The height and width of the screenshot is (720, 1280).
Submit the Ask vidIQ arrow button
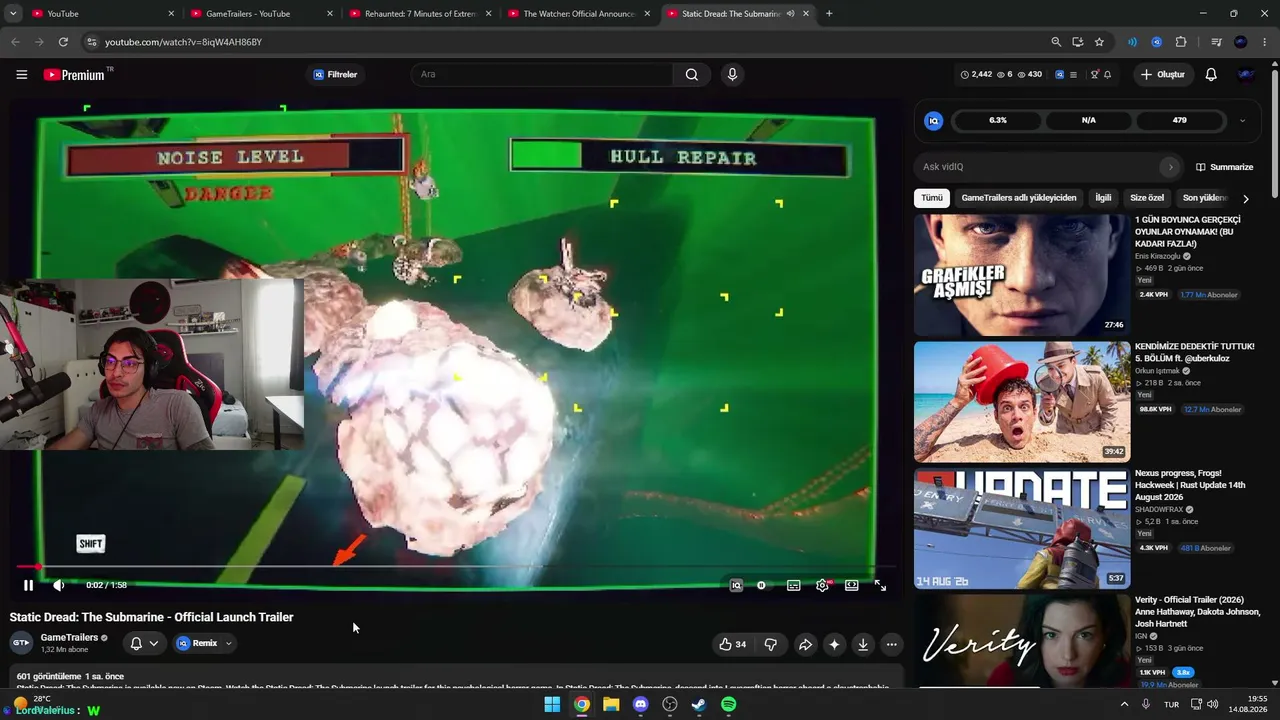pos(1170,167)
